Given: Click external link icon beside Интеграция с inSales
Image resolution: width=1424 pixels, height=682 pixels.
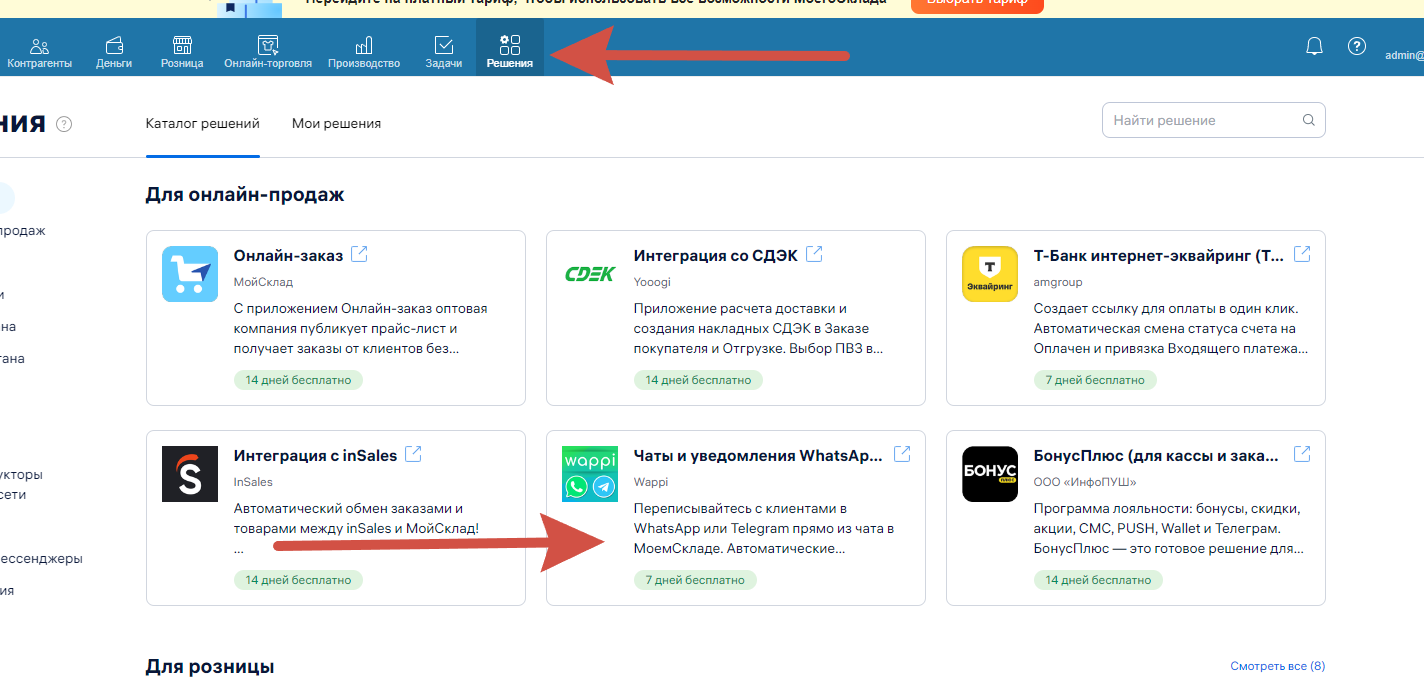Looking at the screenshot, I should [413, 455].
